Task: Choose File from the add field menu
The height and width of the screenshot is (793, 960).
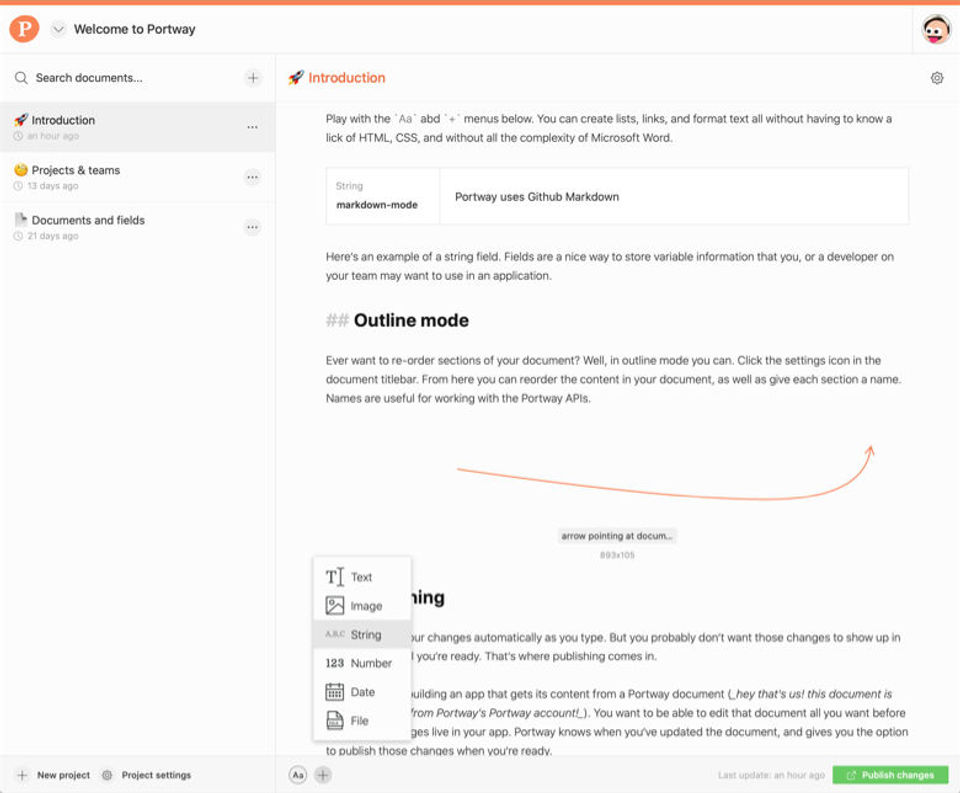Action: click(x=362, y=721)
